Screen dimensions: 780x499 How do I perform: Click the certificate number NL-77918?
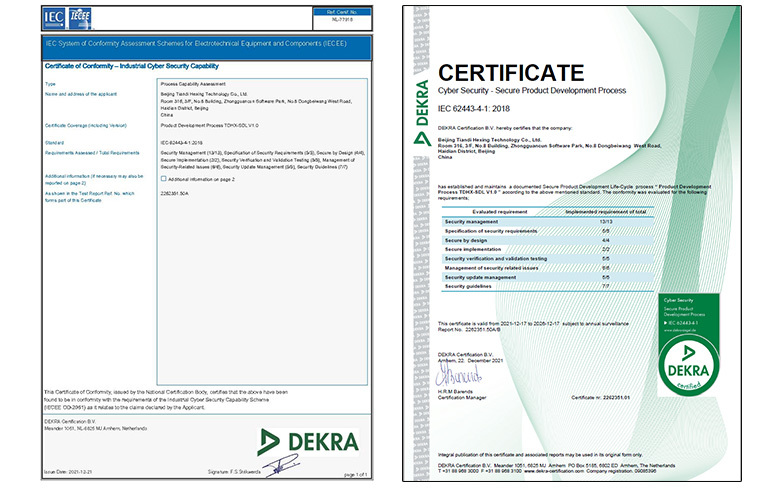[x=342, y=20]
